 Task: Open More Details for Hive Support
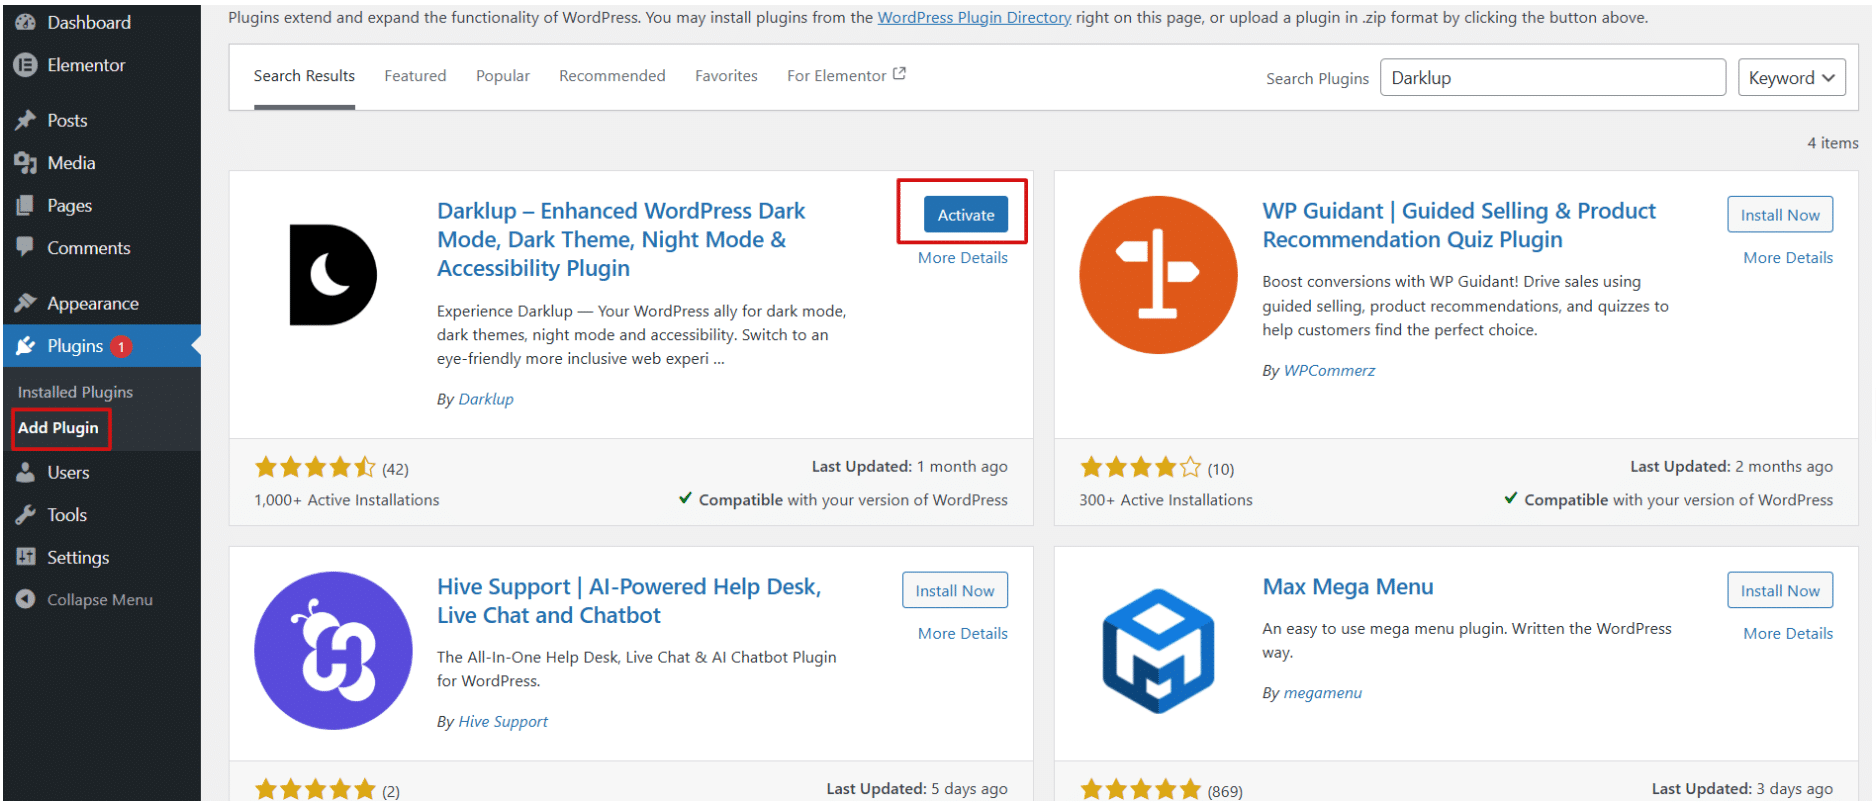(963, 634)
